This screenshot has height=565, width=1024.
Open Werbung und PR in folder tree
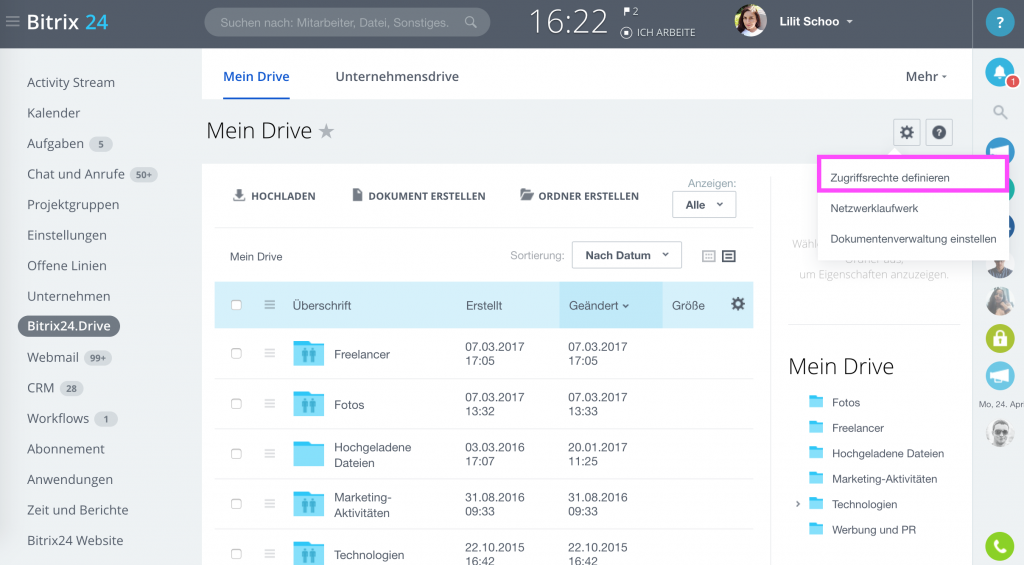[x=874, y=530]
